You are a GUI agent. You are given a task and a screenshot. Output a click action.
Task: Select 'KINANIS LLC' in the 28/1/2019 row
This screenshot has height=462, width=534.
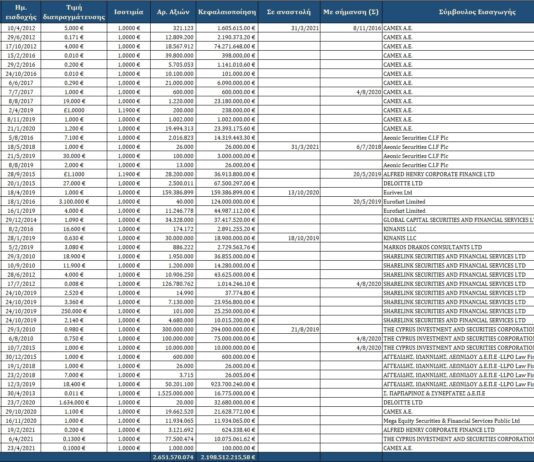399,238
